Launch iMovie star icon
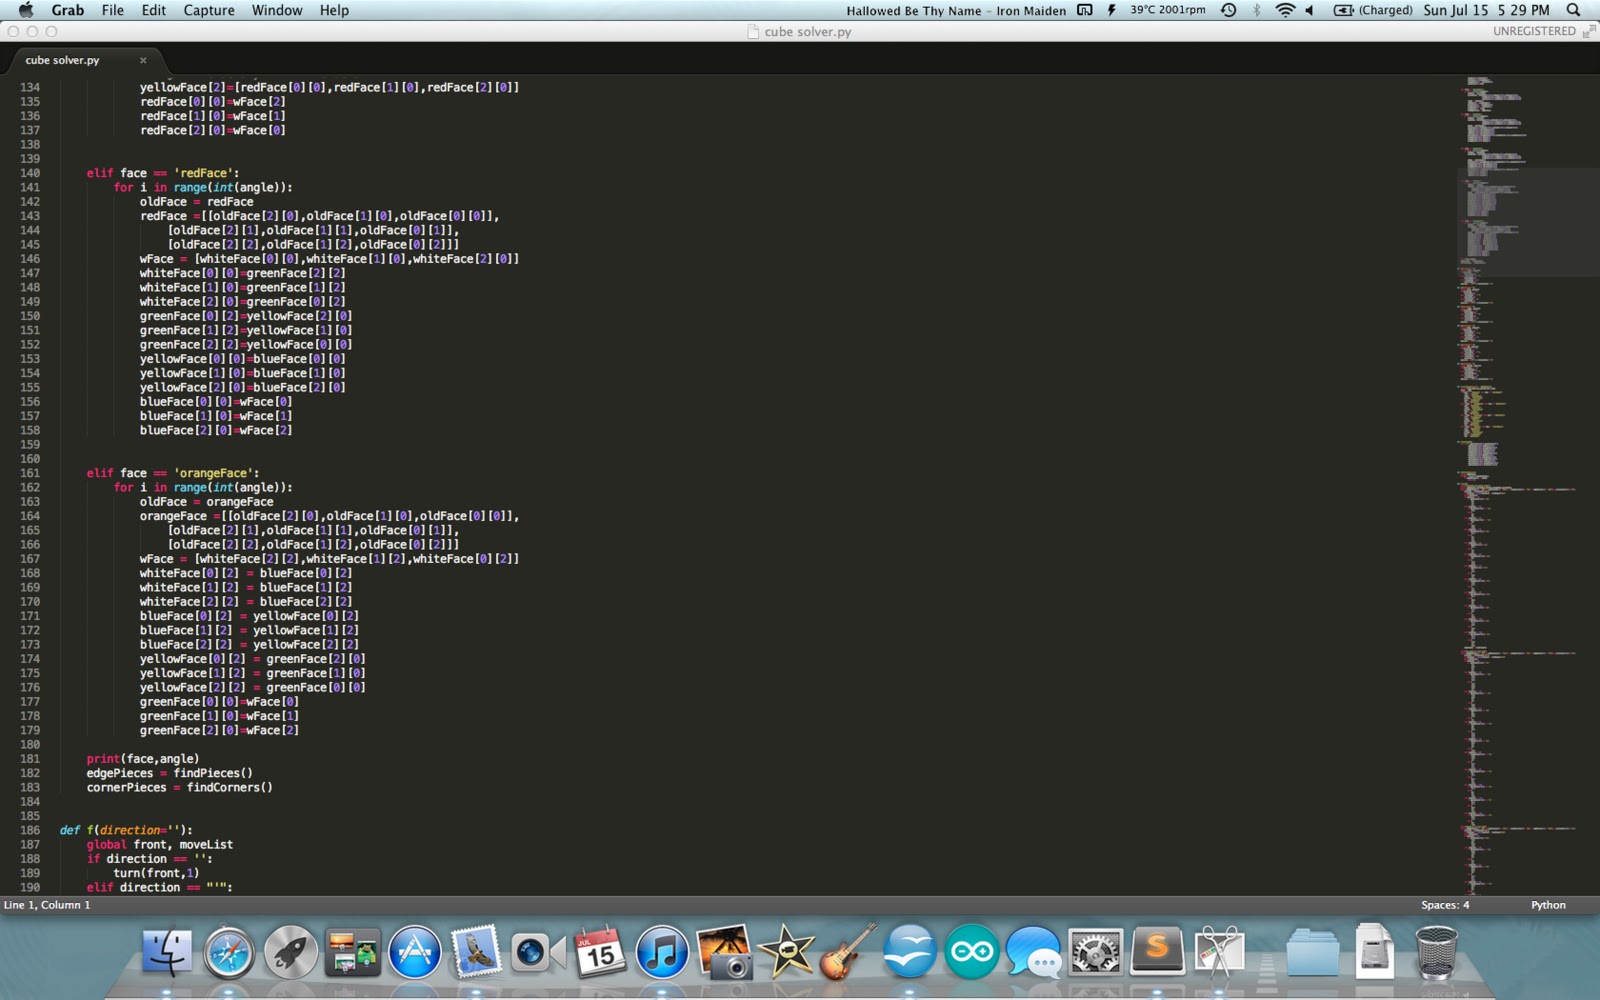Image resolution: width=1600 pixels, height=1000 pixels. pos(786,951)
